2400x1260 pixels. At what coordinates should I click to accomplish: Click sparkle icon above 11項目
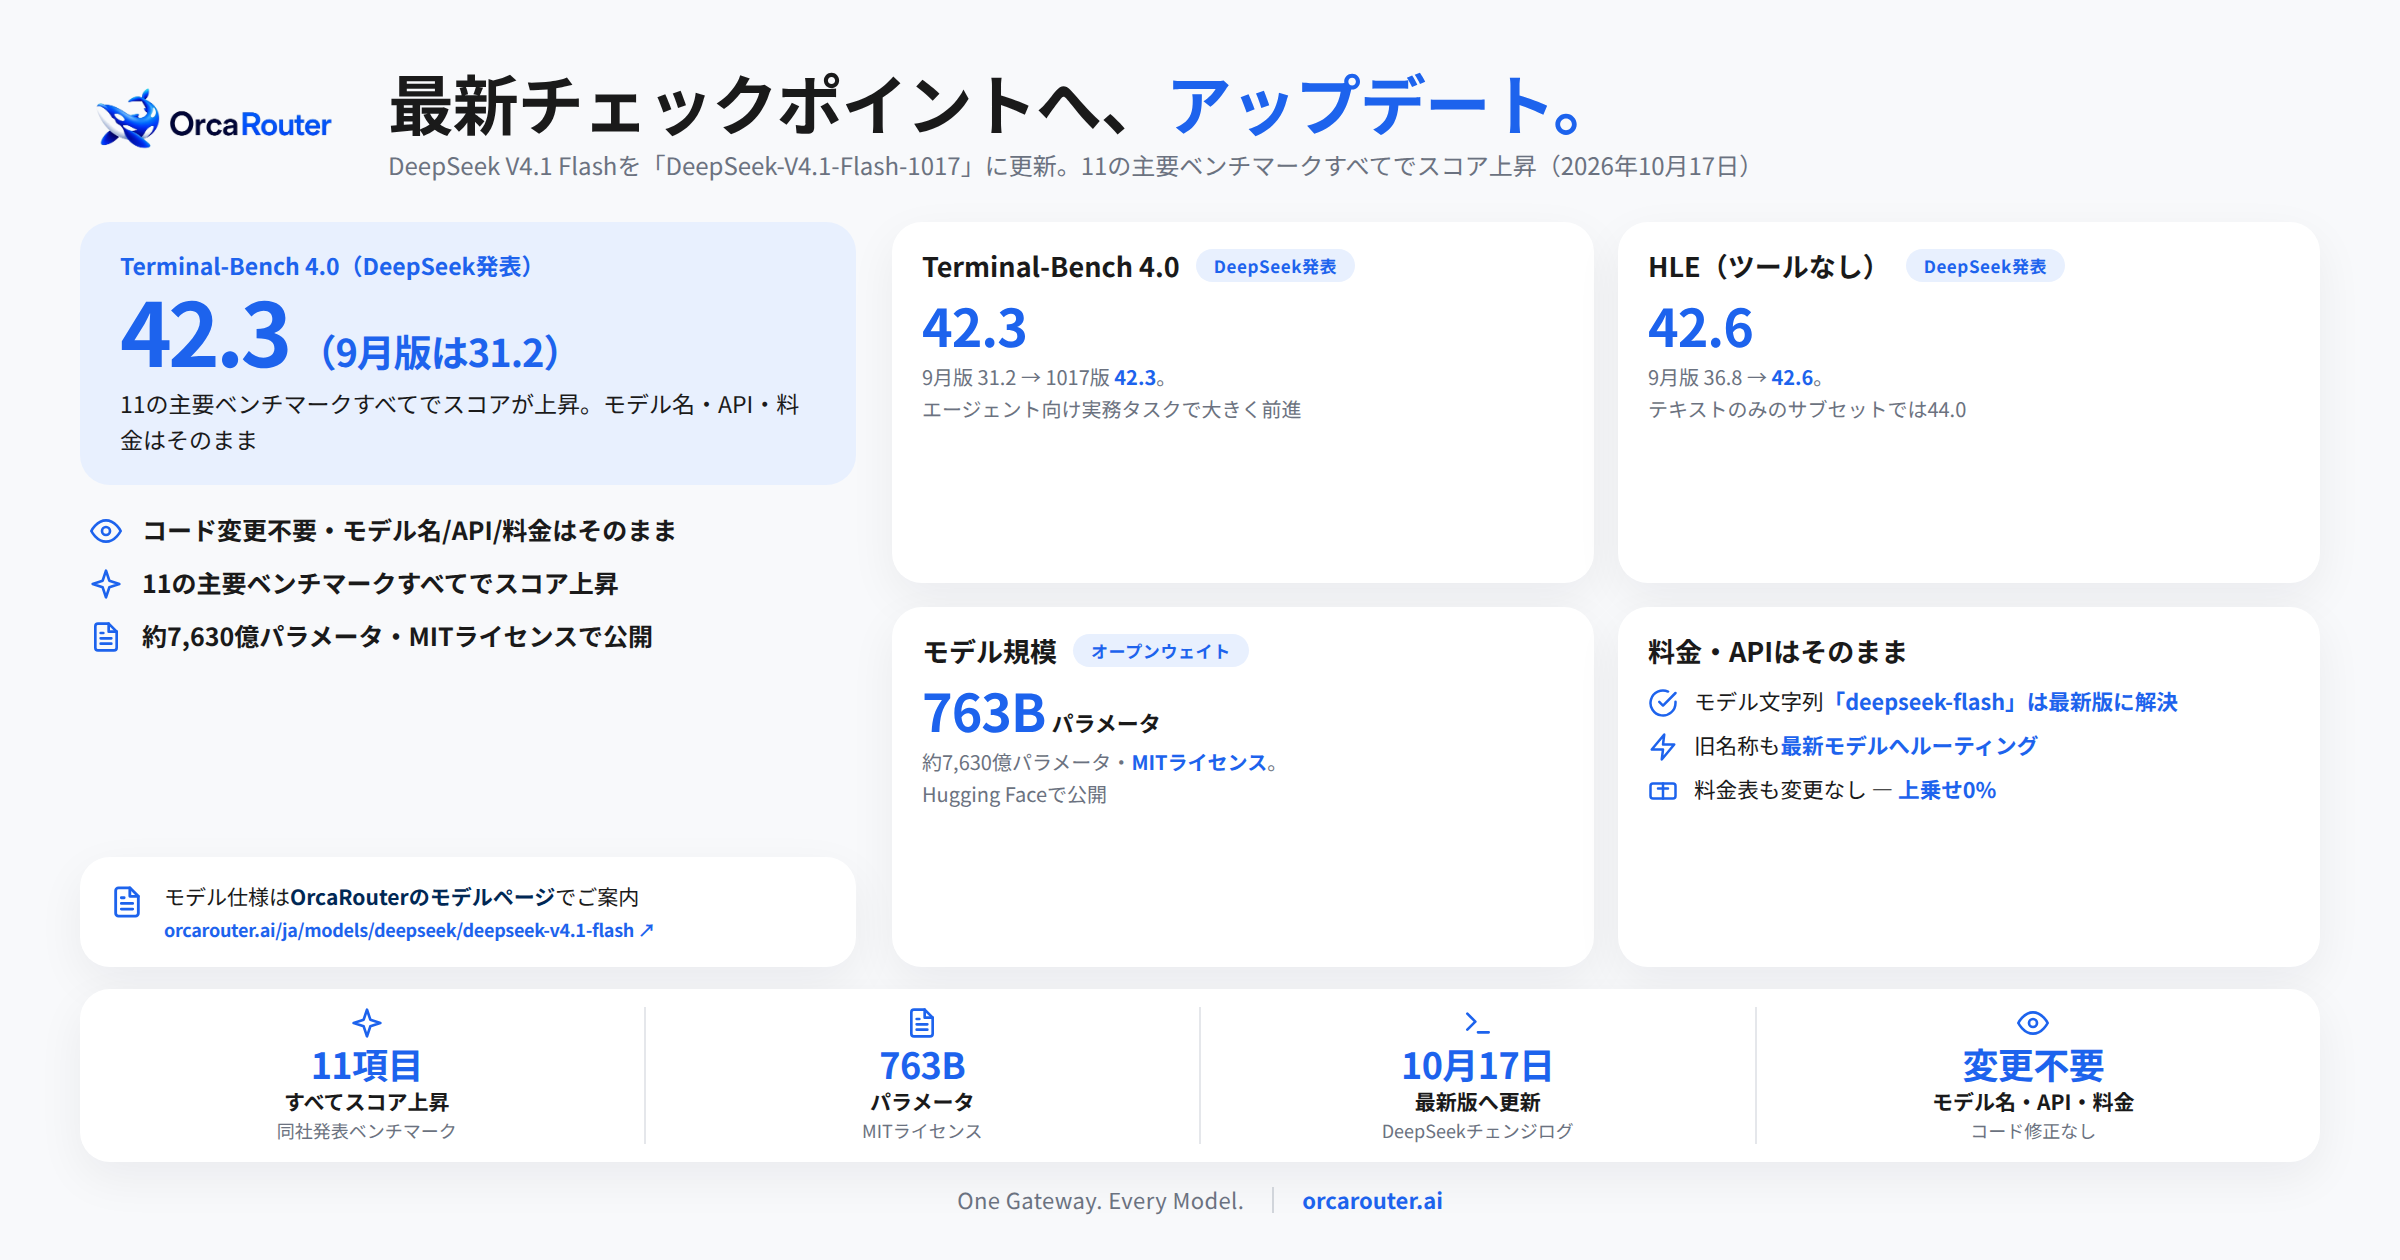tap(367, 1023)
